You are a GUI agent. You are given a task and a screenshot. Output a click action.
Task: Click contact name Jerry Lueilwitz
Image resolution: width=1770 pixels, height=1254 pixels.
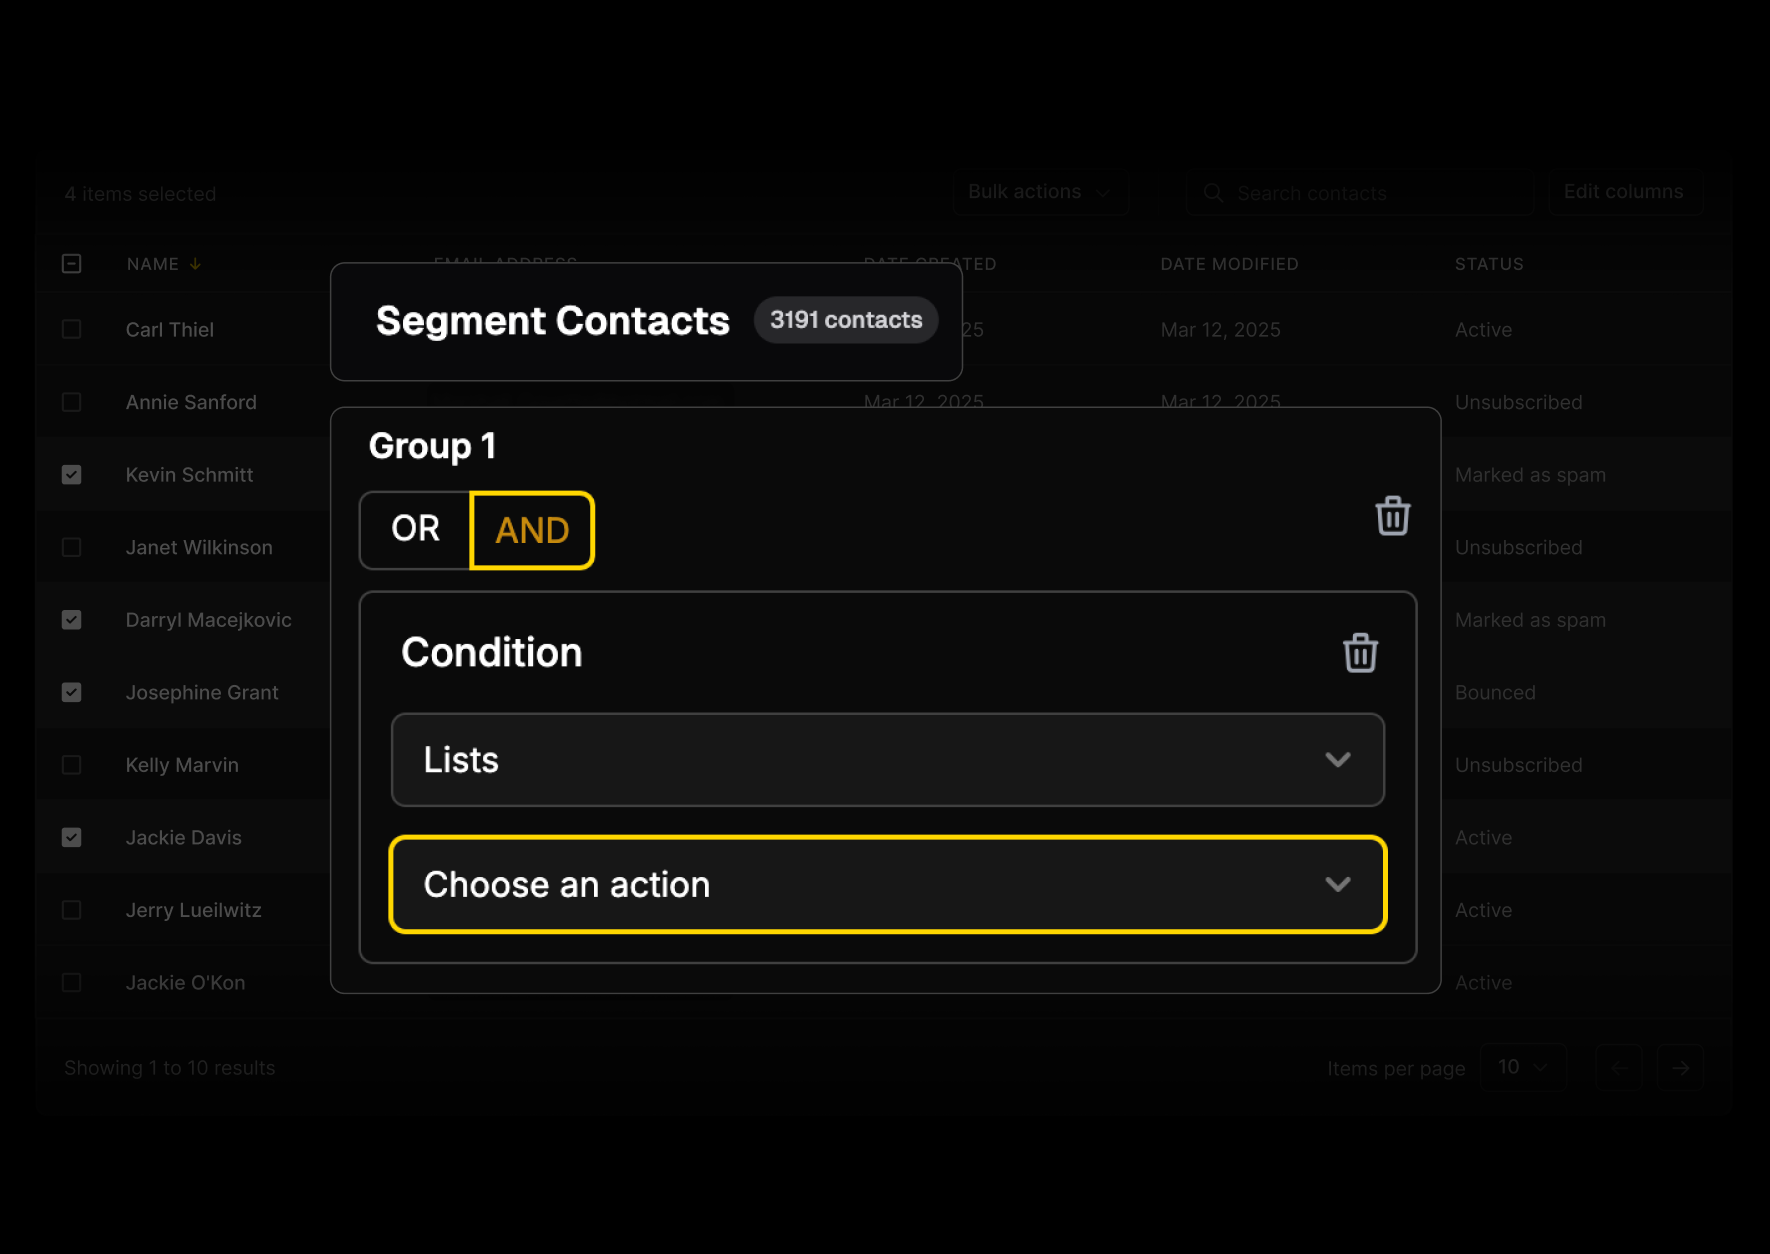coord(193,910)
